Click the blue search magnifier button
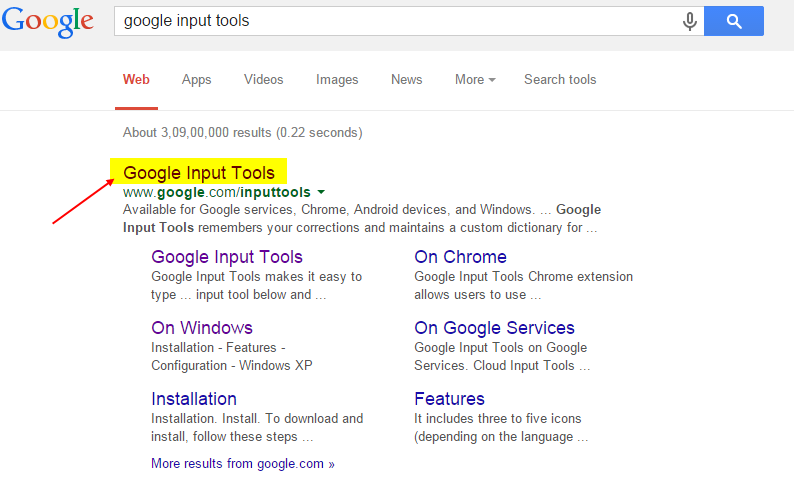This screenshot has width=794, height=489. coord(734,21)
